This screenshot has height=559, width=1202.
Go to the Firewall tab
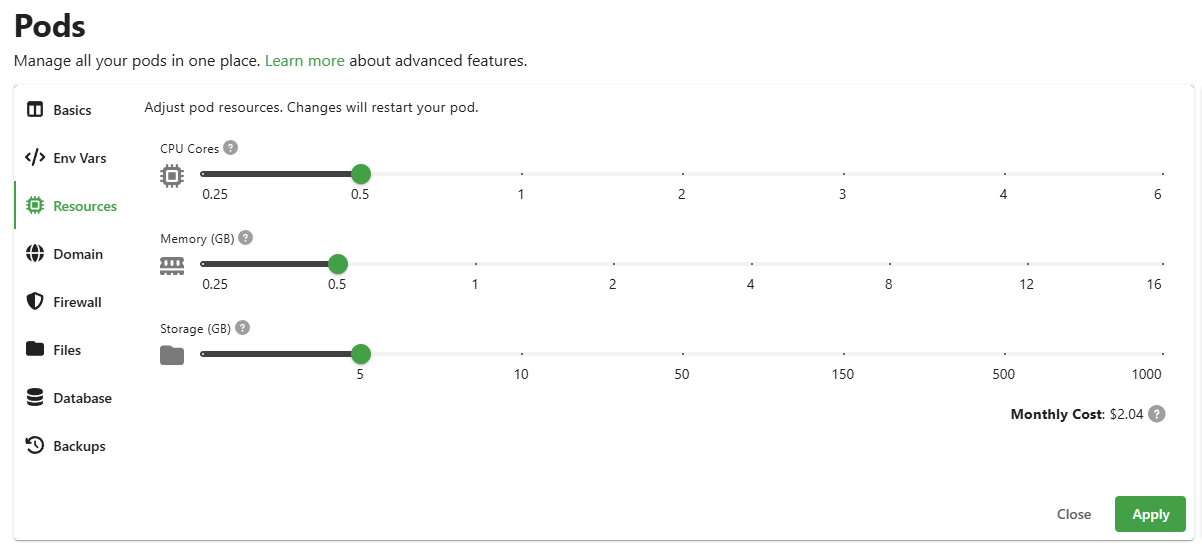[77, 302]
